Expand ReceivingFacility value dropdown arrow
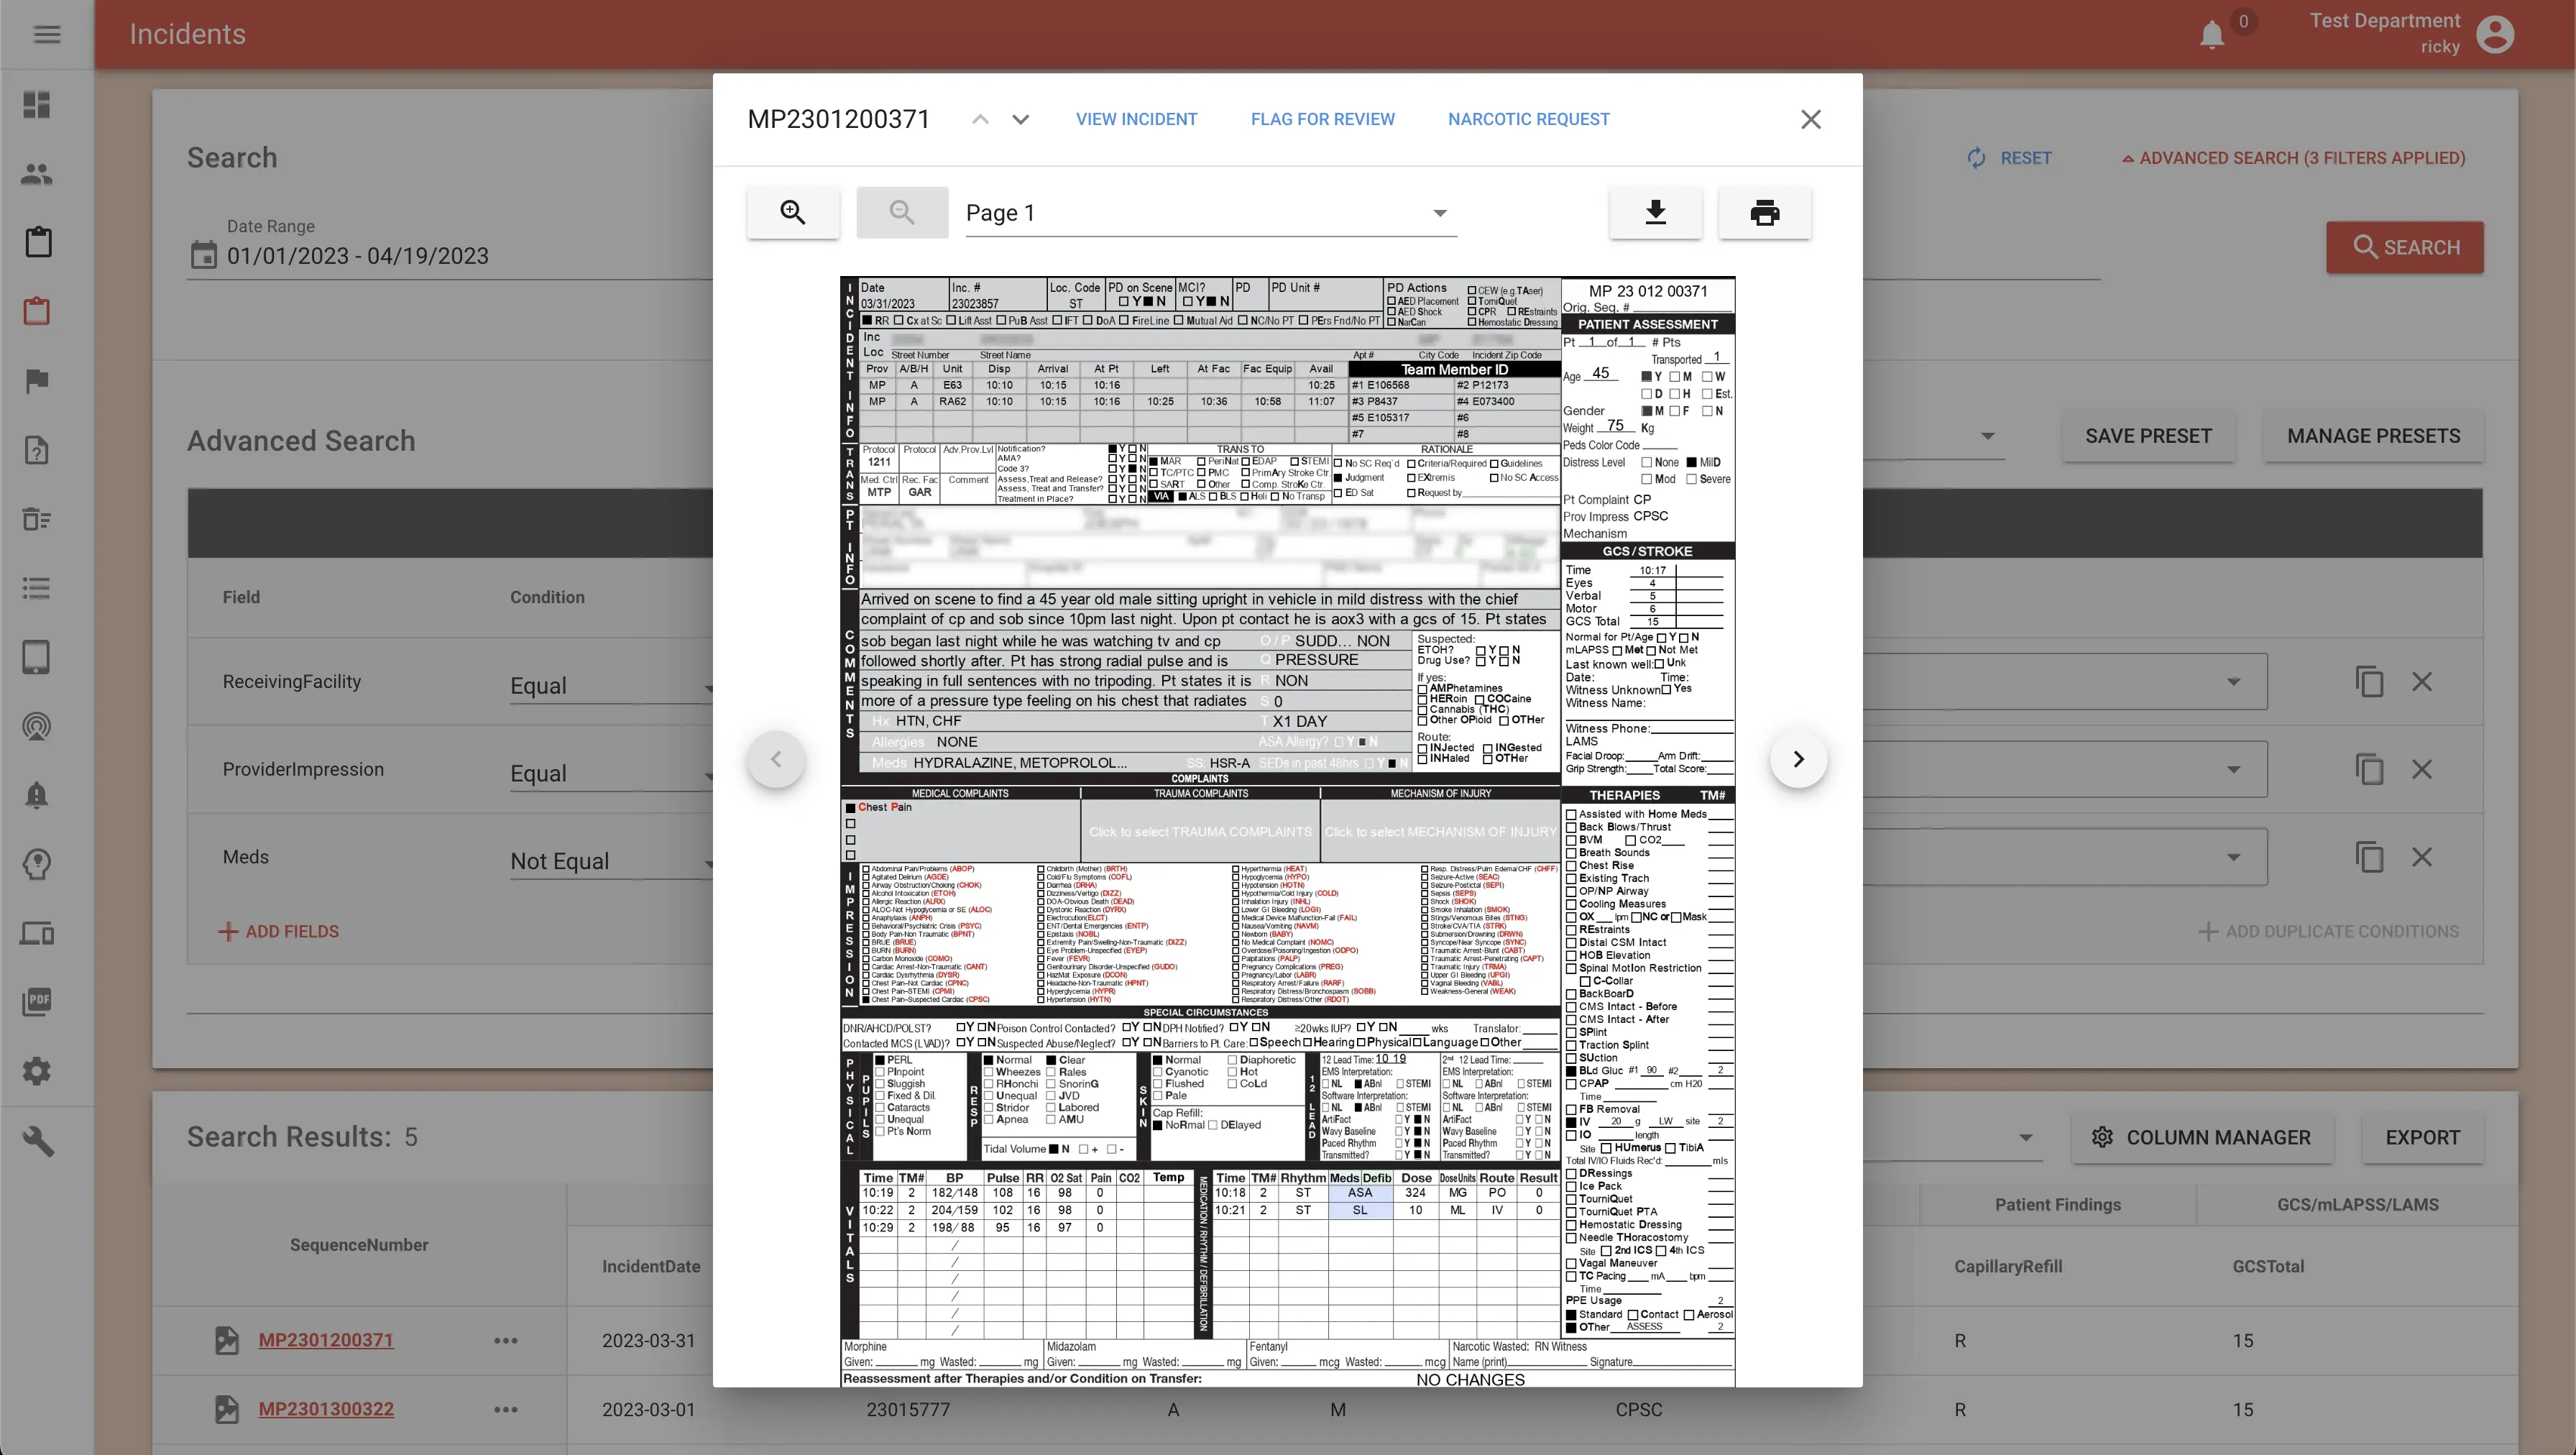This screenshot has height=1455, width=2576. pyautogui.click(x=2233, y=682)
